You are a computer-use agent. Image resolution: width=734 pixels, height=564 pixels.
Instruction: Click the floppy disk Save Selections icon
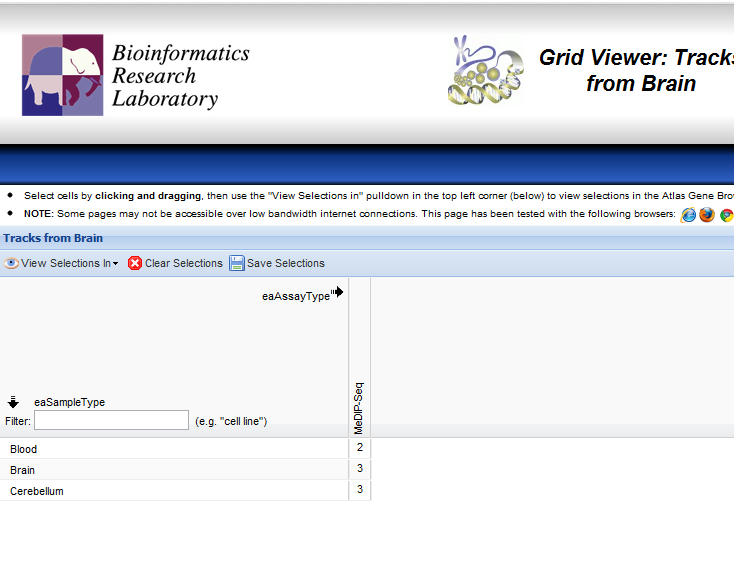(237, 263)
